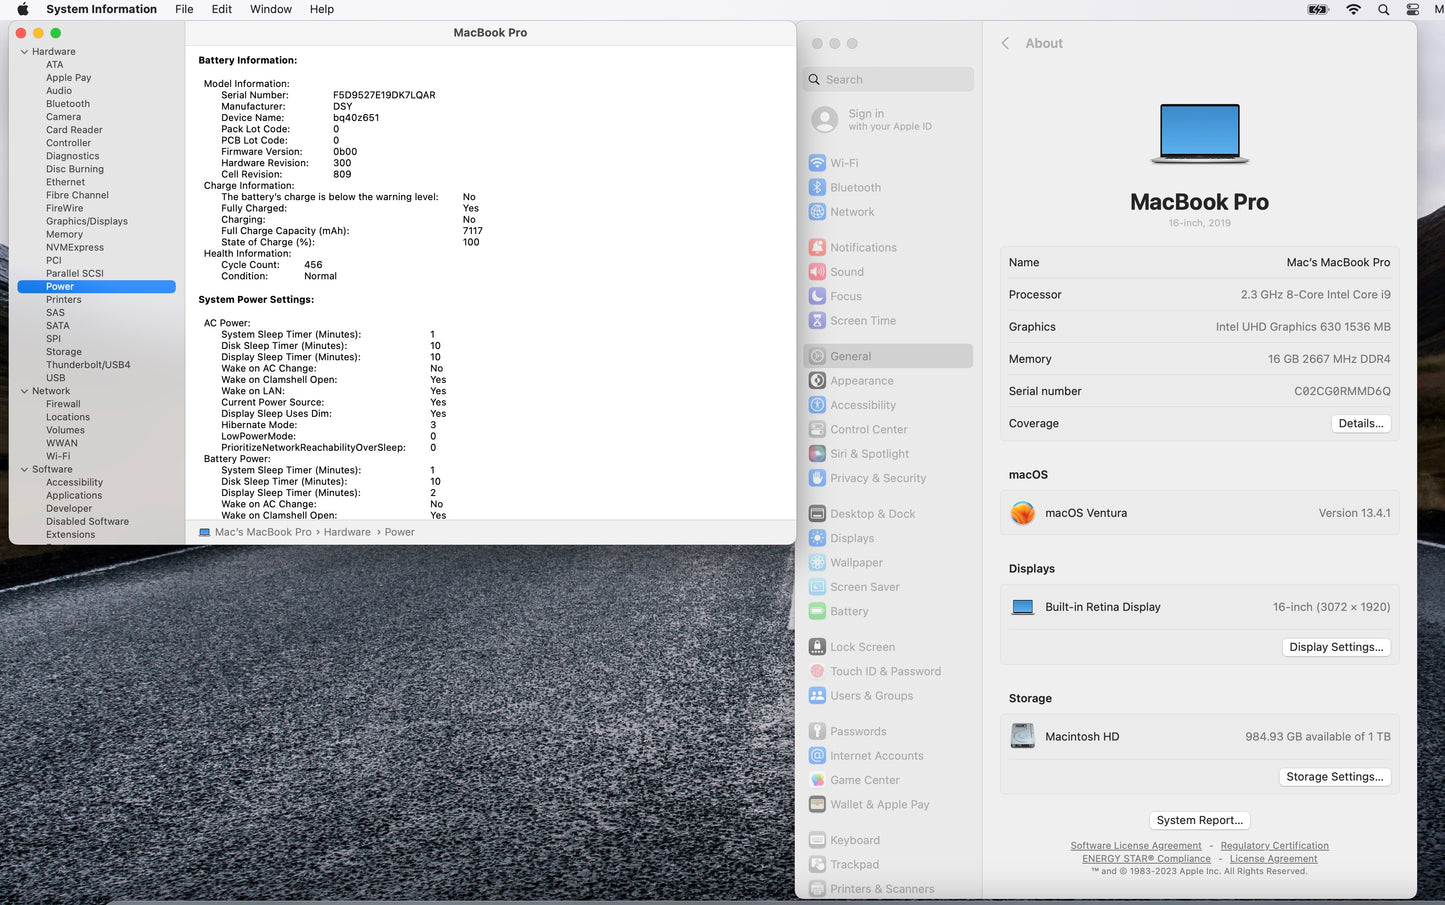Click the Search field in System Settings
The image size is (1445, 905).
click(x=888, y=80)
